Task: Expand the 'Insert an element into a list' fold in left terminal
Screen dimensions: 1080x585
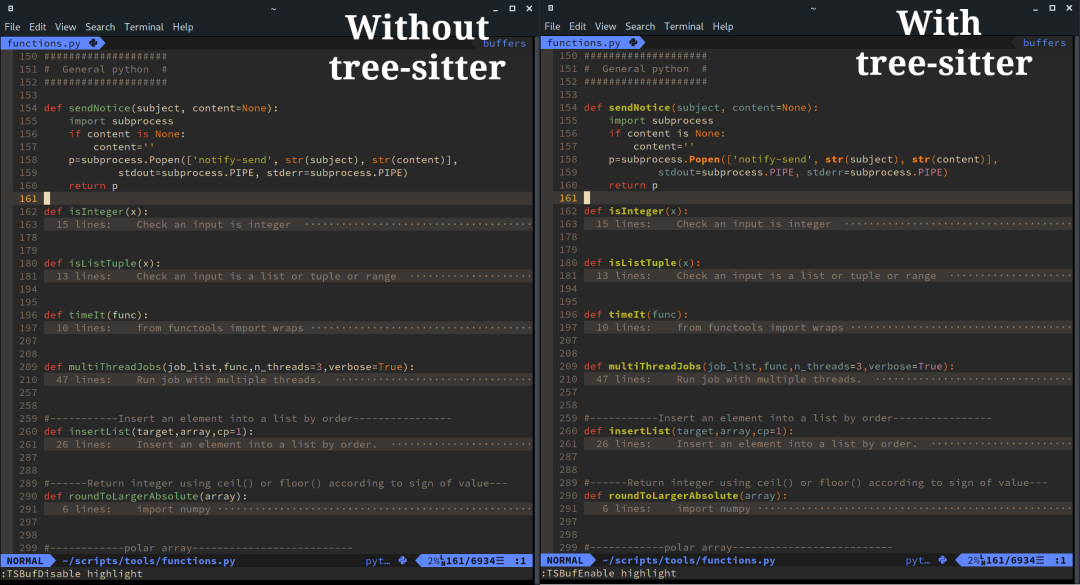Action: point(288,444)
